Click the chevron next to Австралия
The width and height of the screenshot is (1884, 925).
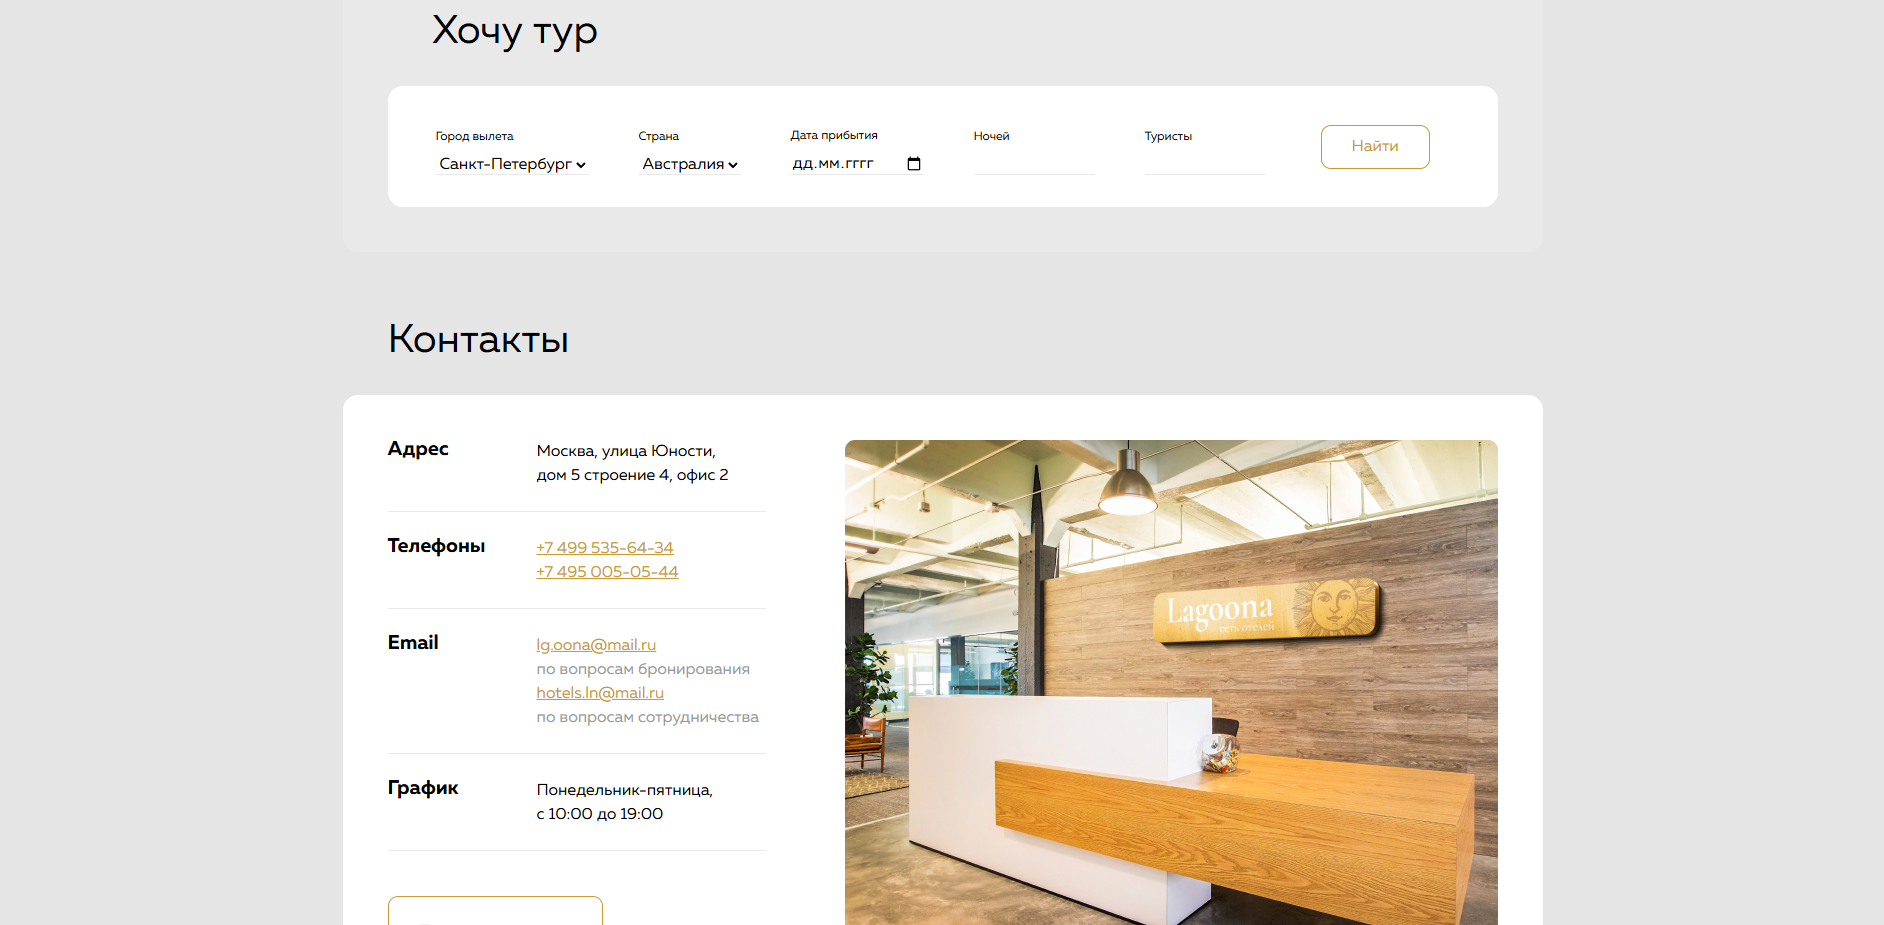tap(733, 165)
